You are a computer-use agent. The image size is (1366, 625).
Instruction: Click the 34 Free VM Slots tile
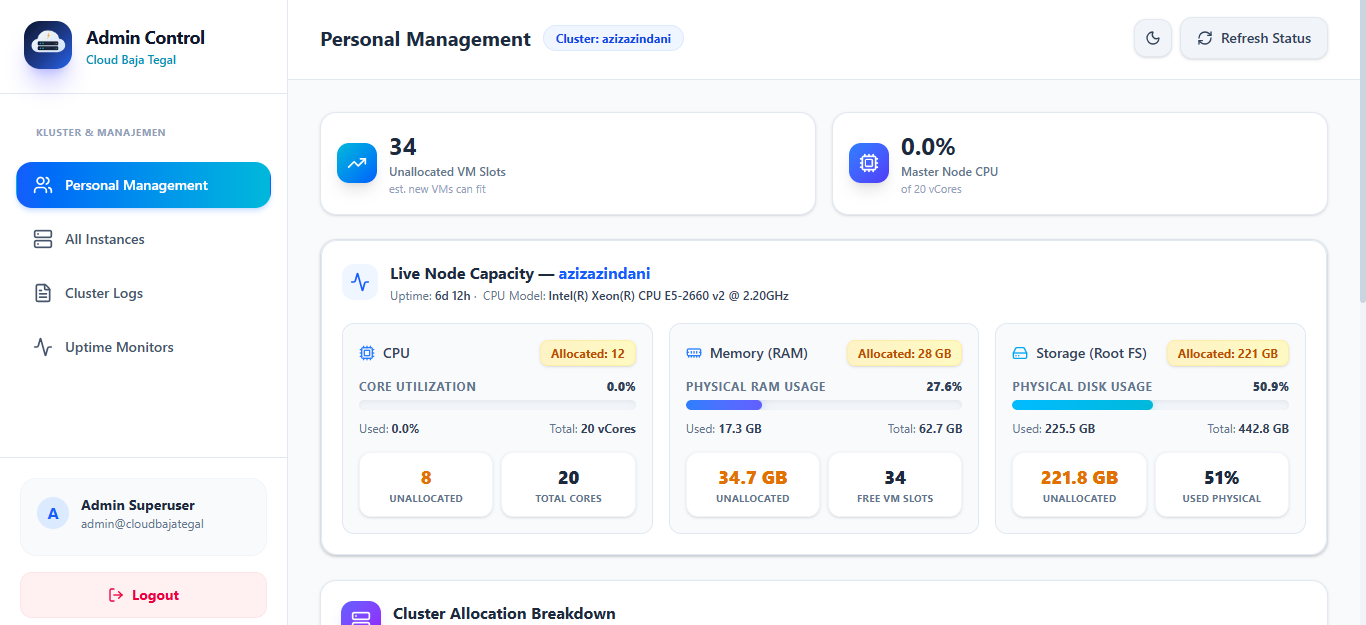click(895, 485)
